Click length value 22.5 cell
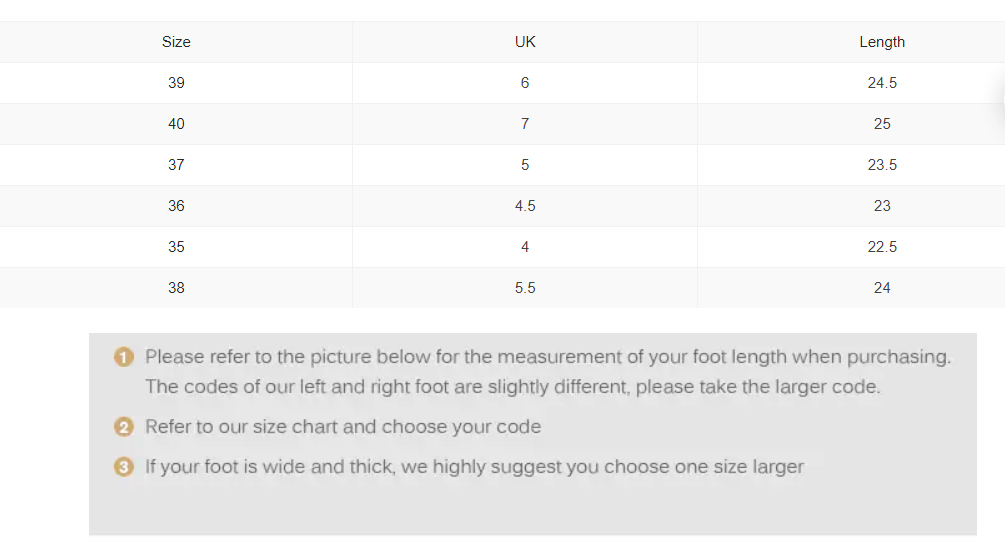Image resolution: width=1005 pixels, height=550 pixels. click(x=882, y=247)
